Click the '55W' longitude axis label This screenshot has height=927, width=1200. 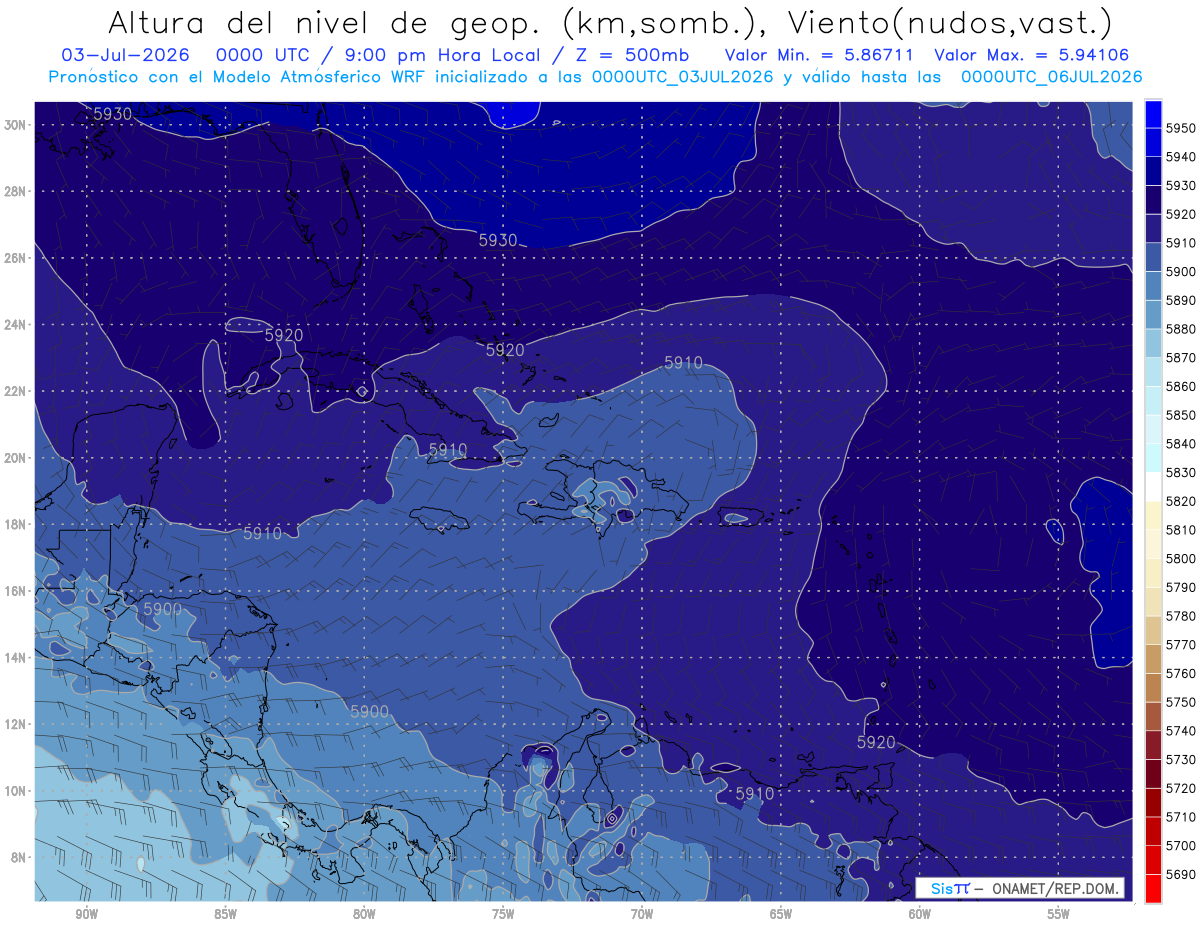[1059, 915]
